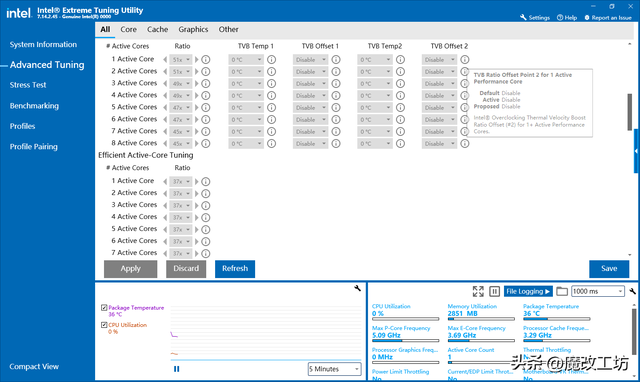This screenshot has width=640, height=382.
Task: Show info for TVB Temp2 of 4 Active Cores
Action: [x=400, y=96]
